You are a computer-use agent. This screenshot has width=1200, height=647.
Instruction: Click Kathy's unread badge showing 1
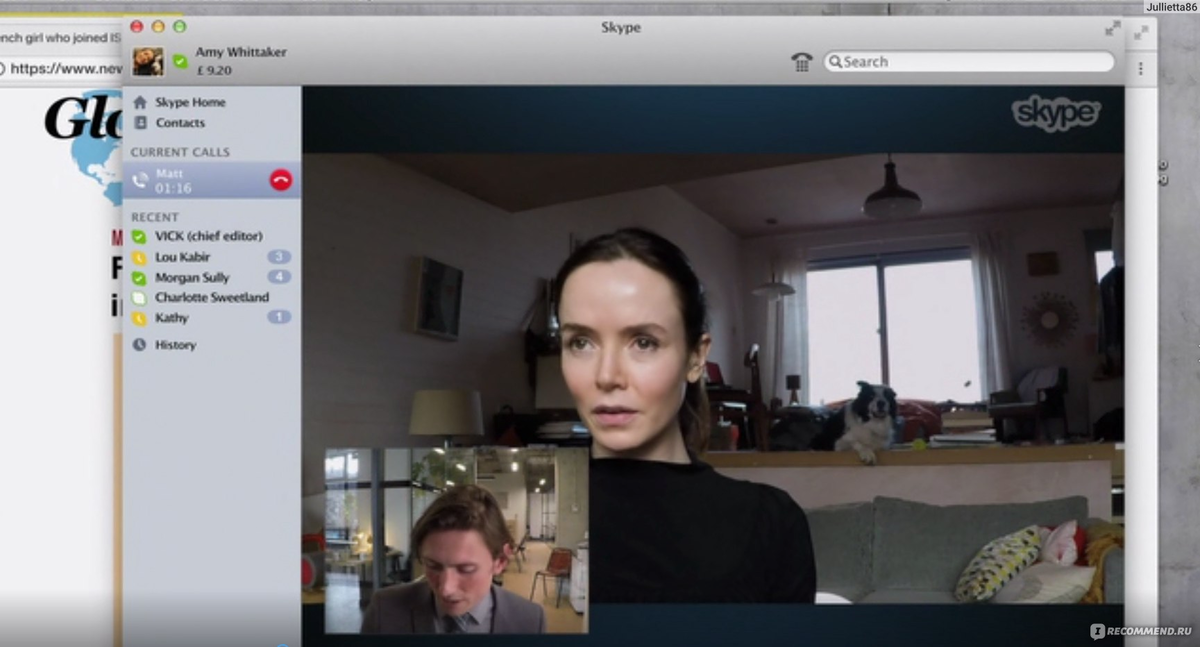click(279, 317)
